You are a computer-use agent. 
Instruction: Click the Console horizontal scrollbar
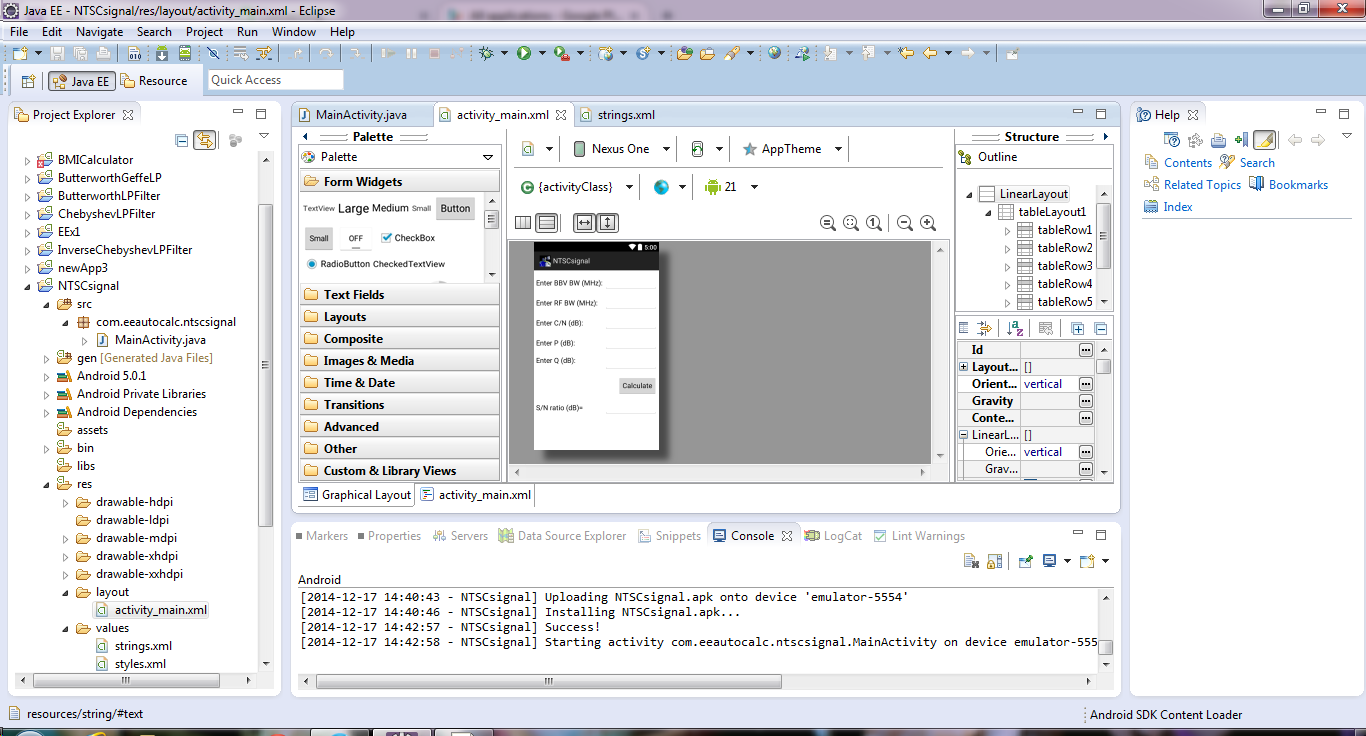coord(550,682)
